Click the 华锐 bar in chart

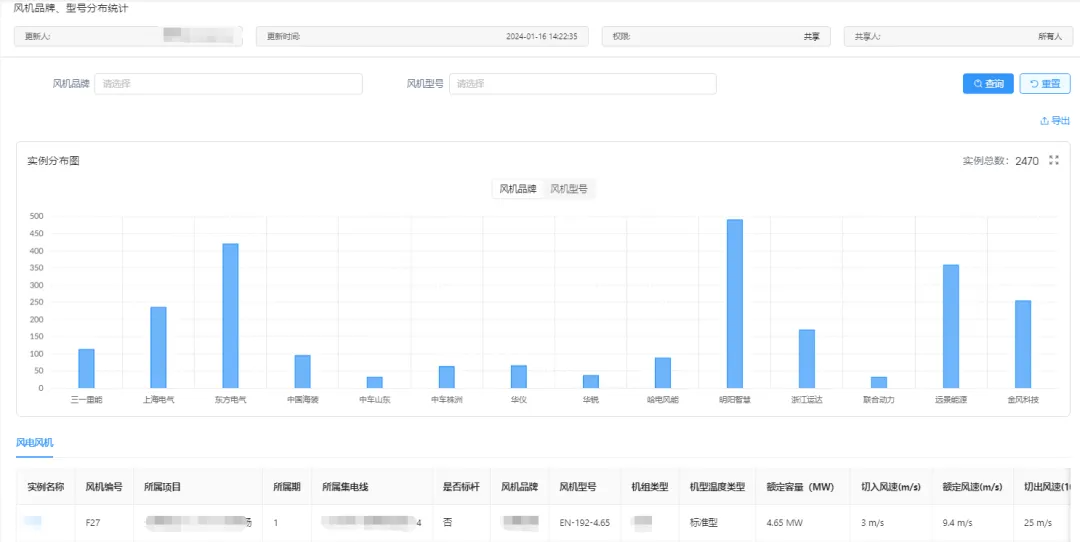pyautogui.click(x=590, y=382)
